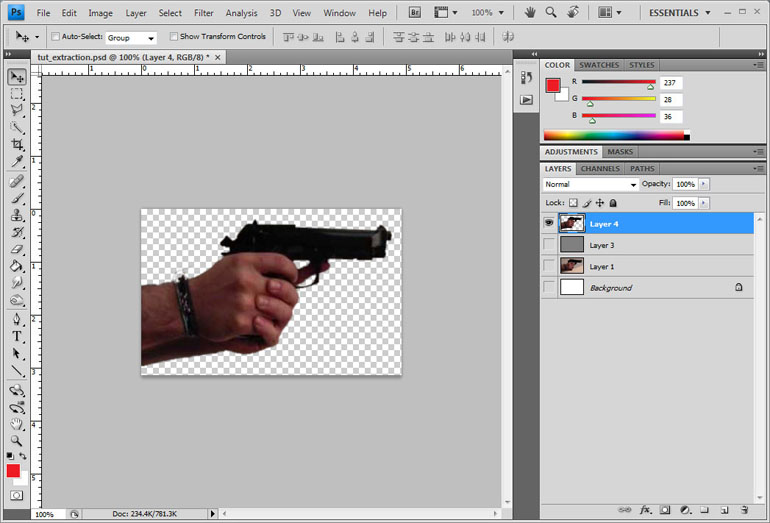Select Layer 1 thumbnail
Viewport: 770px width, 523px height.
click(x=572, y=266)
